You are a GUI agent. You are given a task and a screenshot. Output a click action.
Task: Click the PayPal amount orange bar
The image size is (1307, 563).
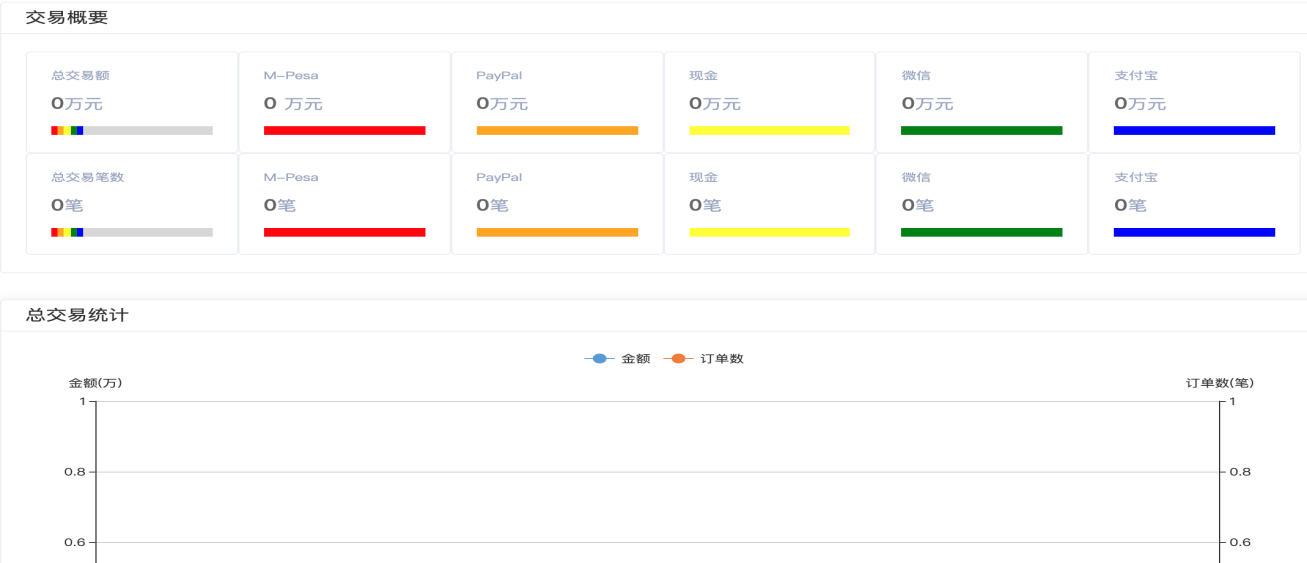[557, 130]
